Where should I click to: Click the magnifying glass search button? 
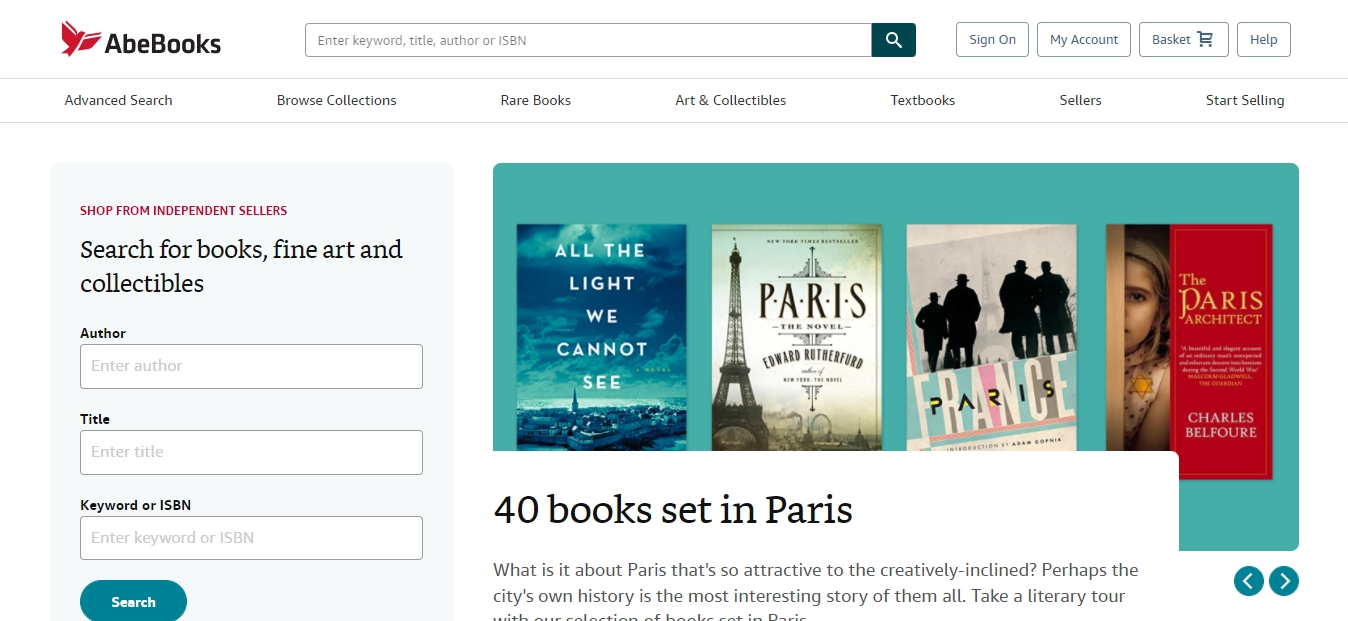pos(894,40)
